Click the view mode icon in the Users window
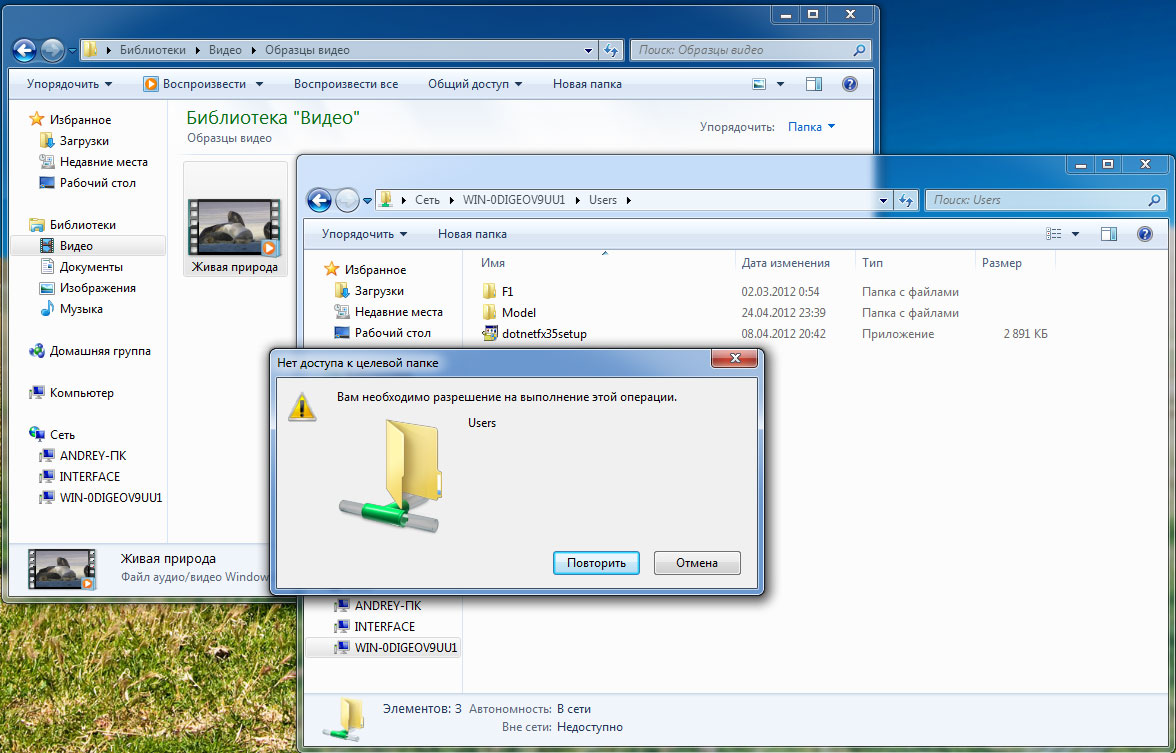The width and height of the screenshot is (1176, 753). (x=1053, y=234)
